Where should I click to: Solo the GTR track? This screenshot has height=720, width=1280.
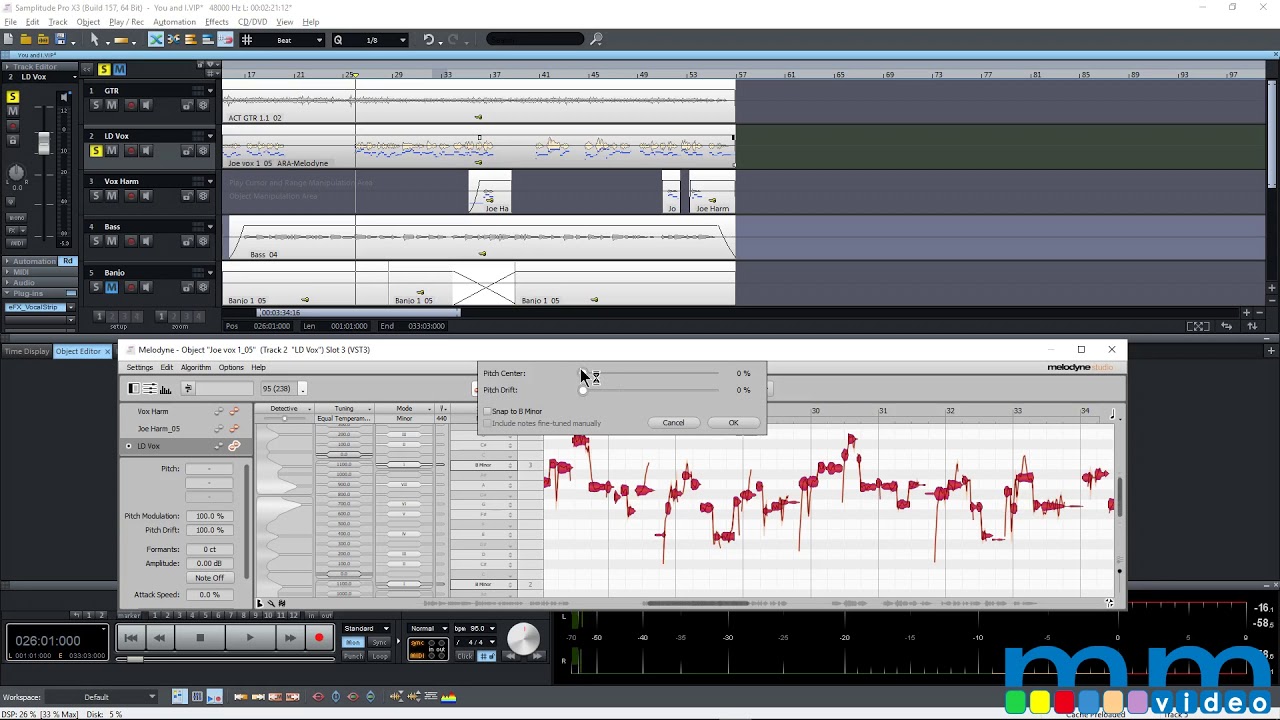tap(96, 105)
